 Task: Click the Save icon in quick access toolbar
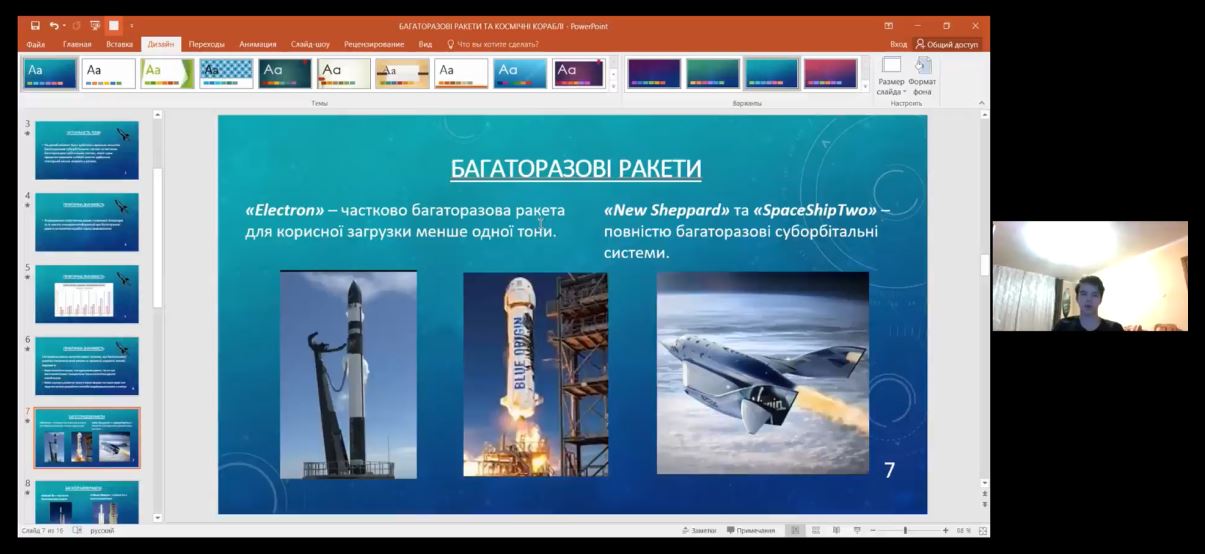click(x=35, y=26)
